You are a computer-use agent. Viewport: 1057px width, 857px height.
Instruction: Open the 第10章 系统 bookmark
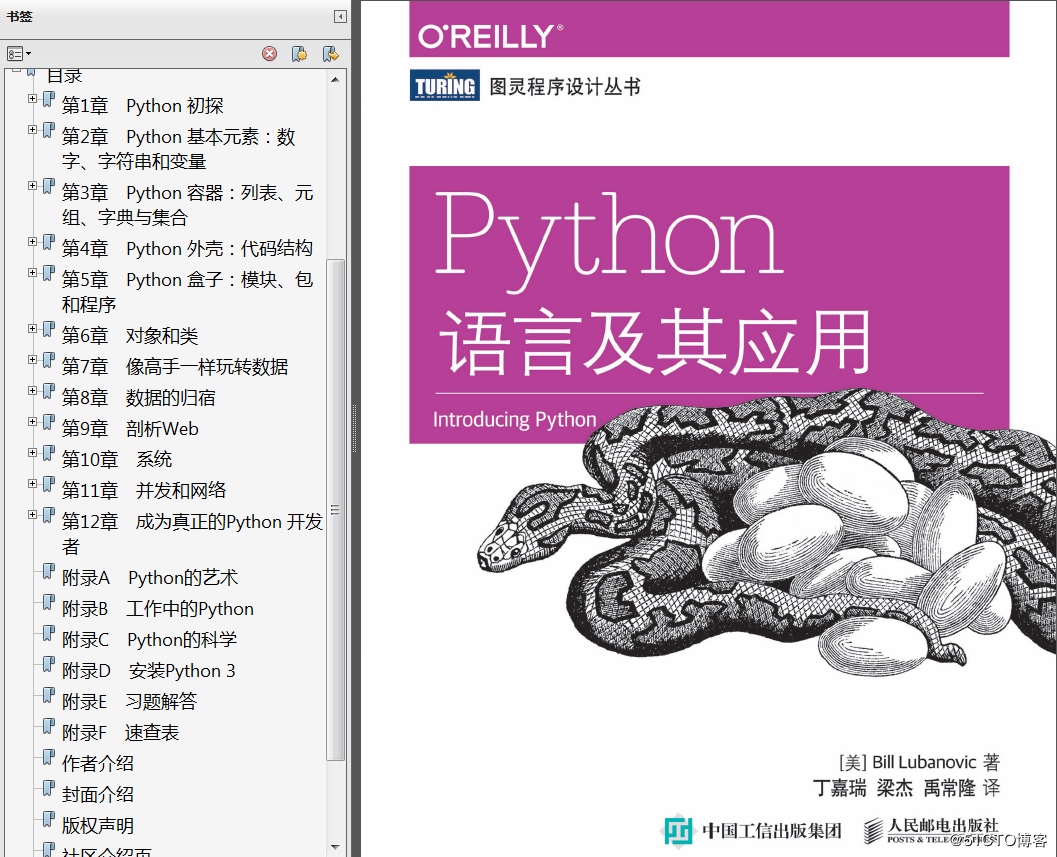[x=117, y=460]
